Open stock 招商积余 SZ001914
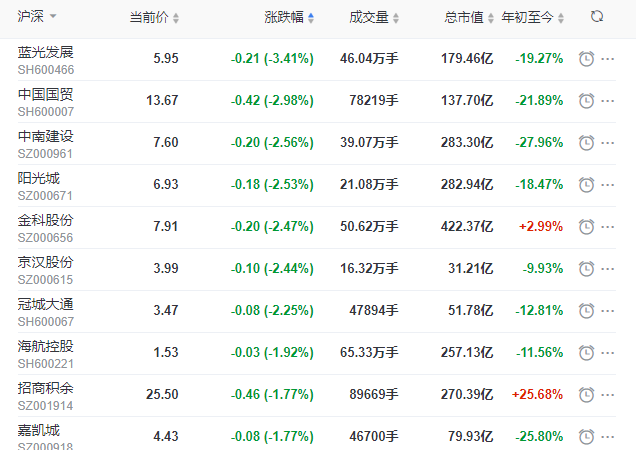 pyautogui.click(x=45, y=396)
